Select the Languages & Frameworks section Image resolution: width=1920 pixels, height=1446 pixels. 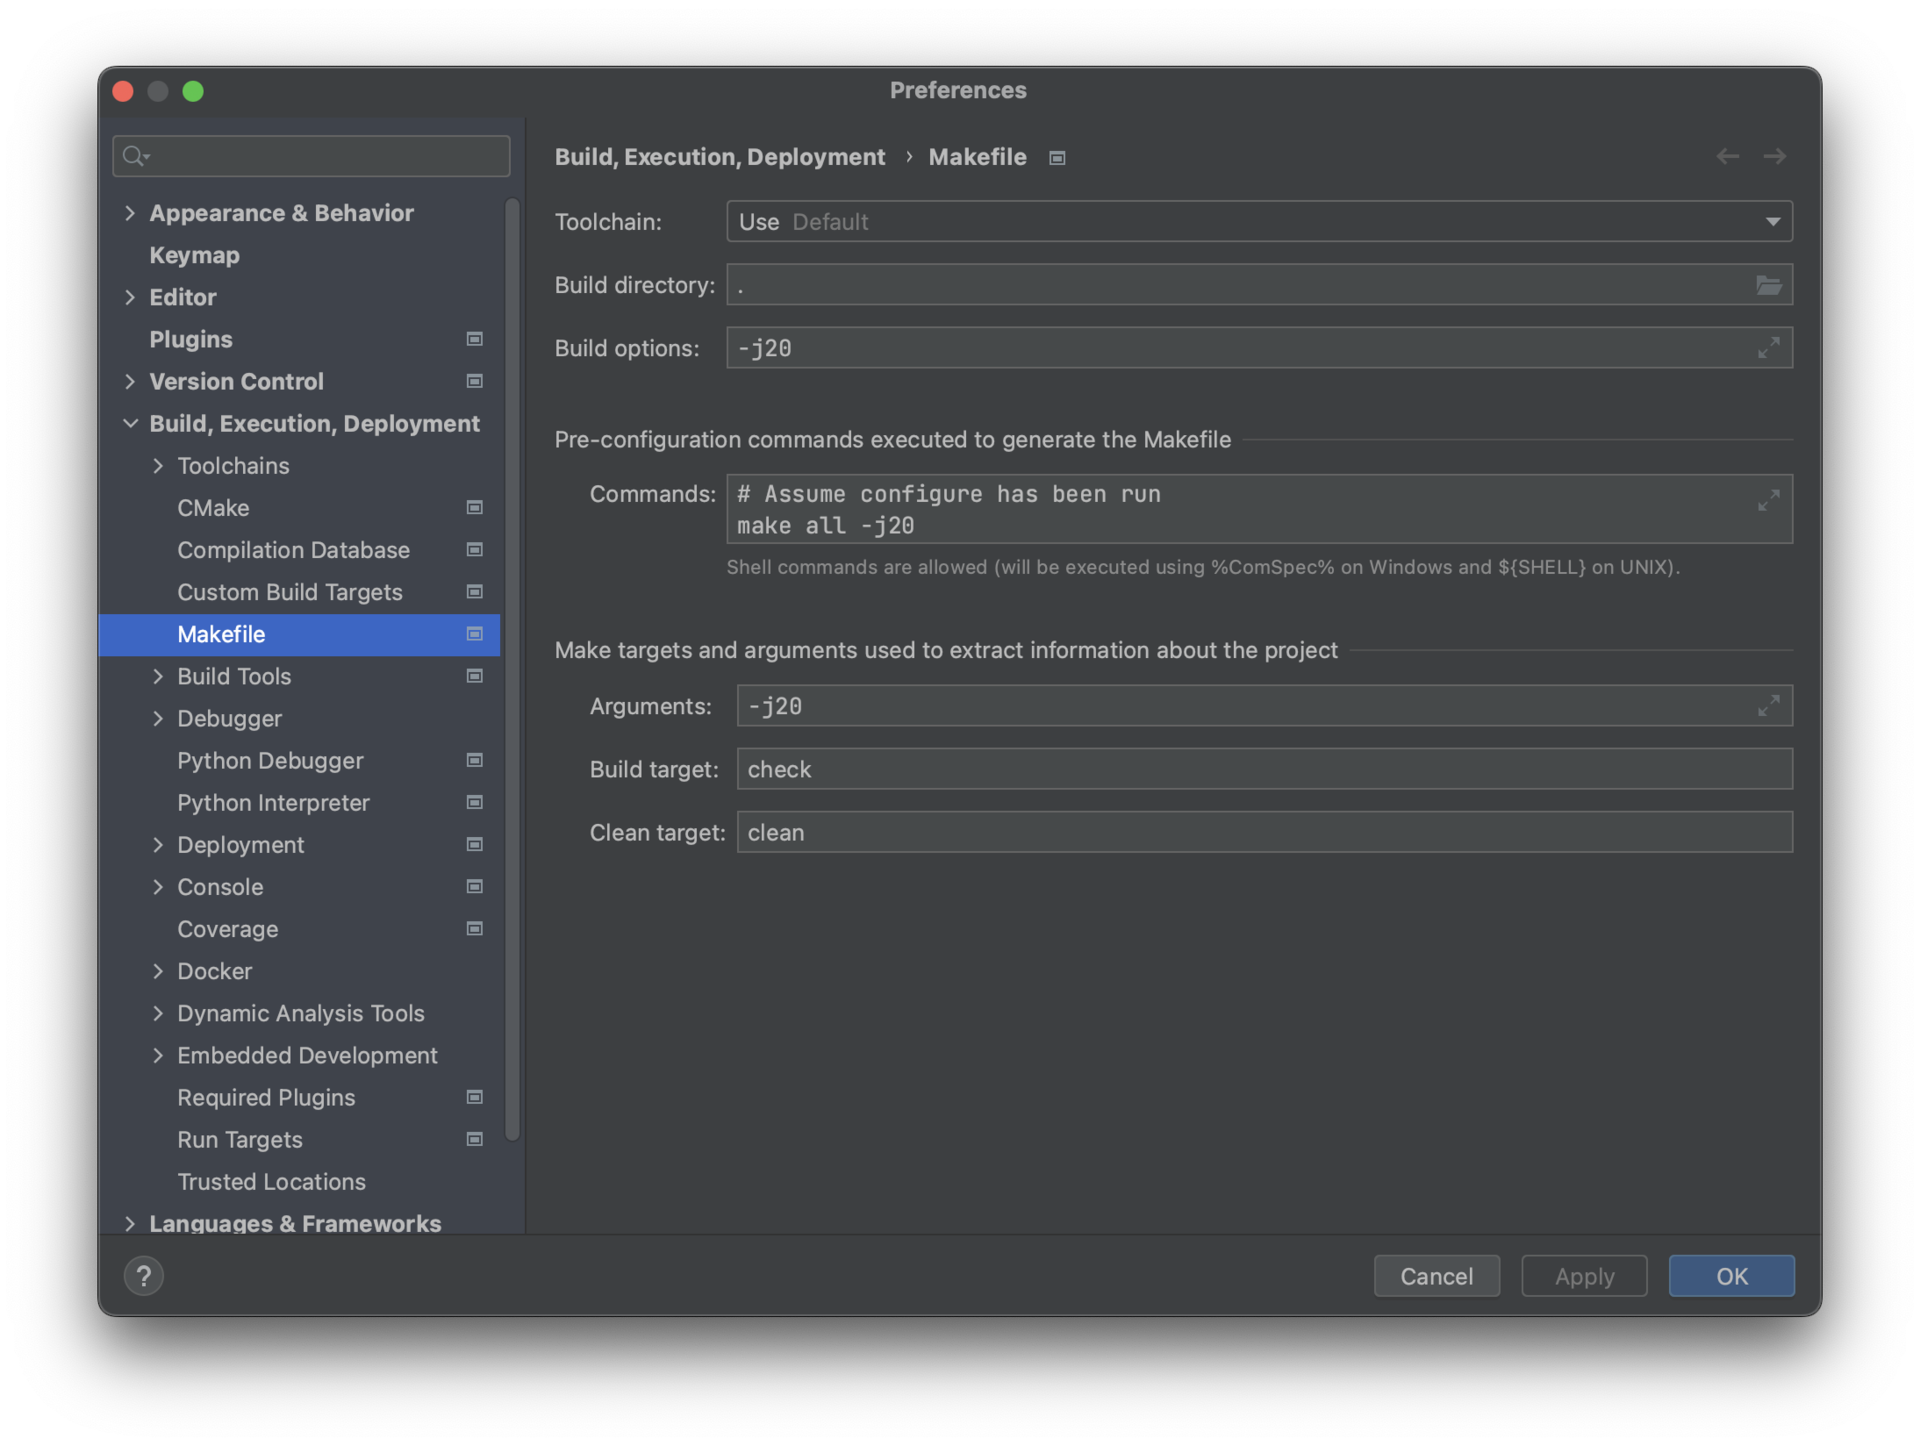(x=295, y=1221)
